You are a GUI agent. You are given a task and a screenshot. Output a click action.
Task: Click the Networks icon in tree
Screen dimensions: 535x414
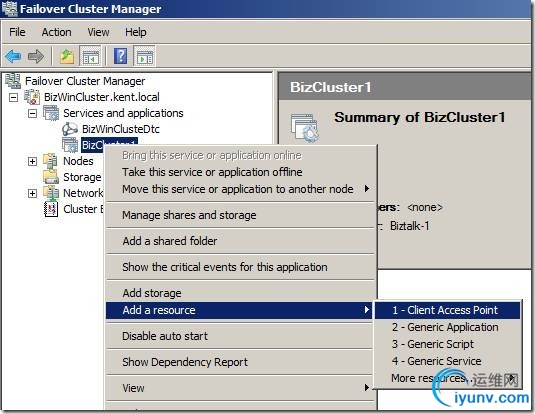click(51, 193)
